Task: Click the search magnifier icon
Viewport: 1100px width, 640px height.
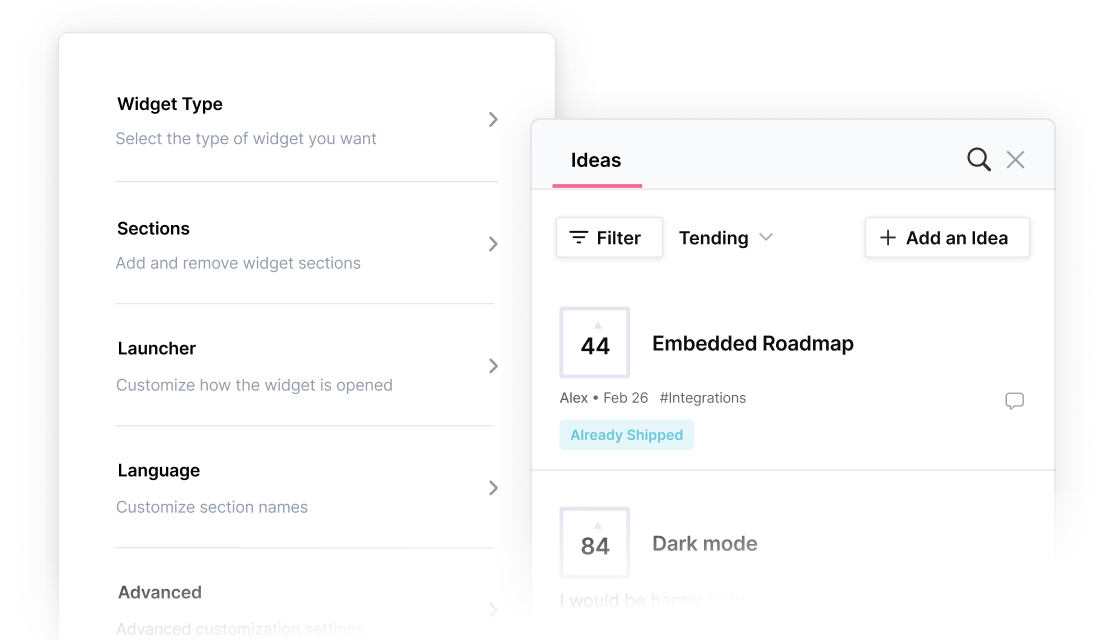Action: (979, 159)
